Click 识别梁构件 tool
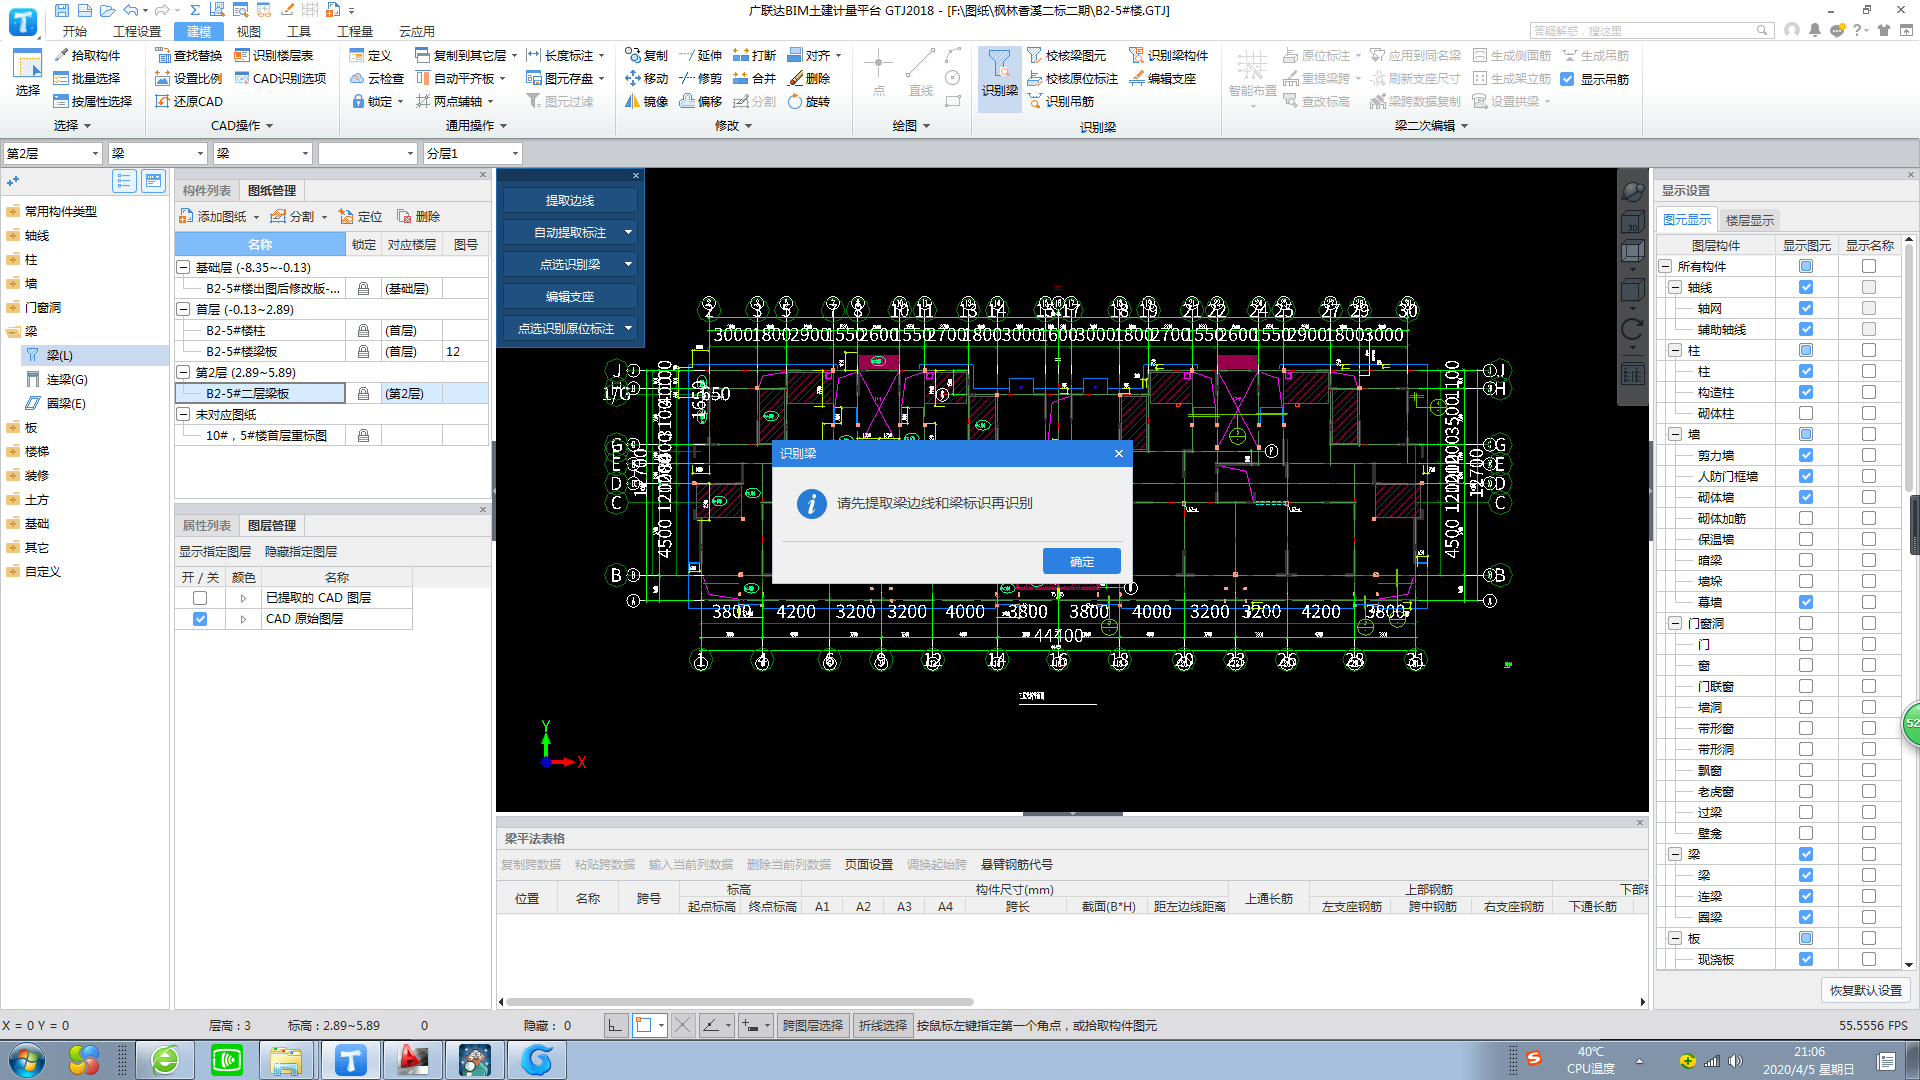Screen dimensions: 1920x1080 [1168, 55]
